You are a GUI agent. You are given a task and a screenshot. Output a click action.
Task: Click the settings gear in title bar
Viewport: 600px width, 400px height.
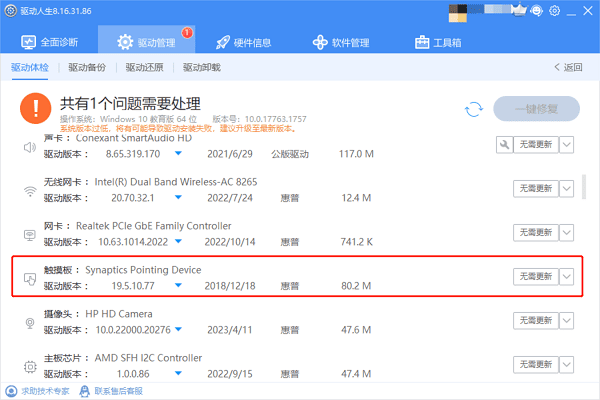pyautogui.click(x=554, y=11)
